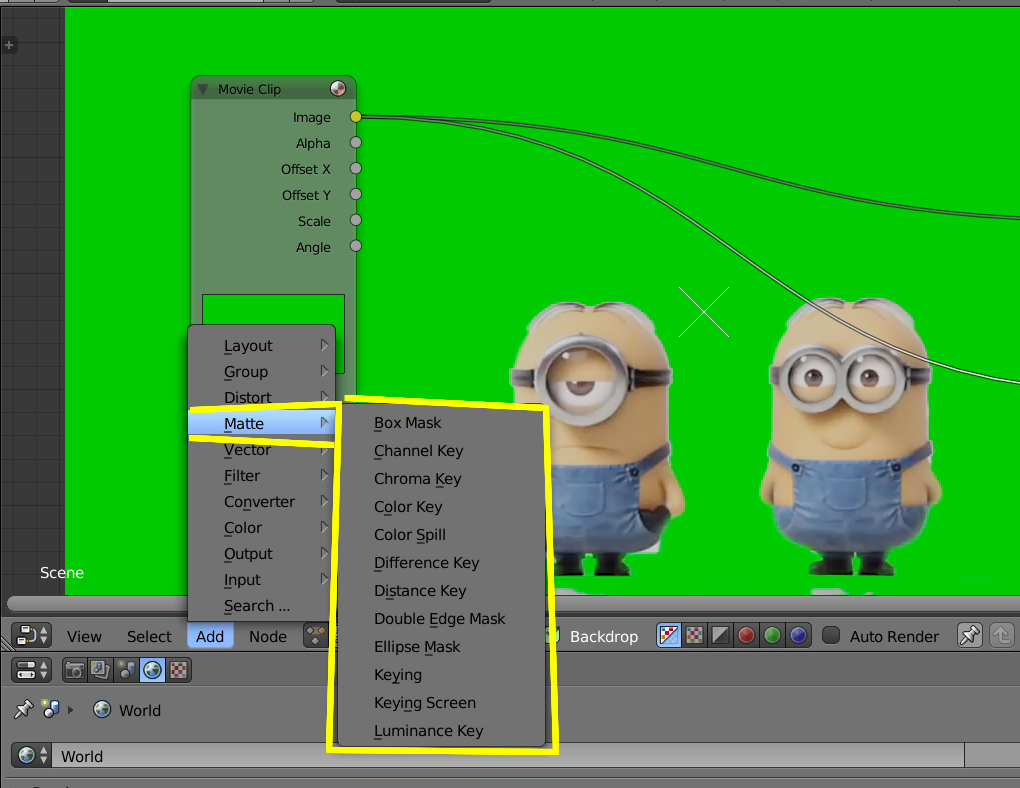
Task: Open the Output submenu
Action: click(262, 554)
